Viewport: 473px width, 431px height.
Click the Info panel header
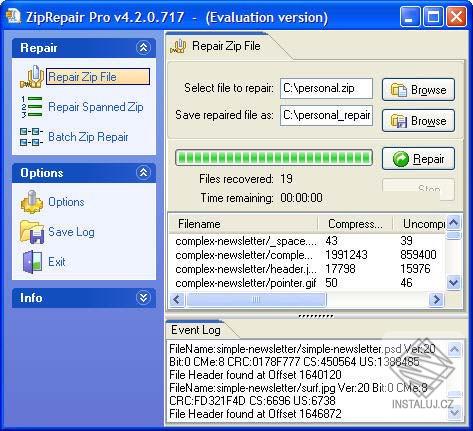(x=84, y=298)
